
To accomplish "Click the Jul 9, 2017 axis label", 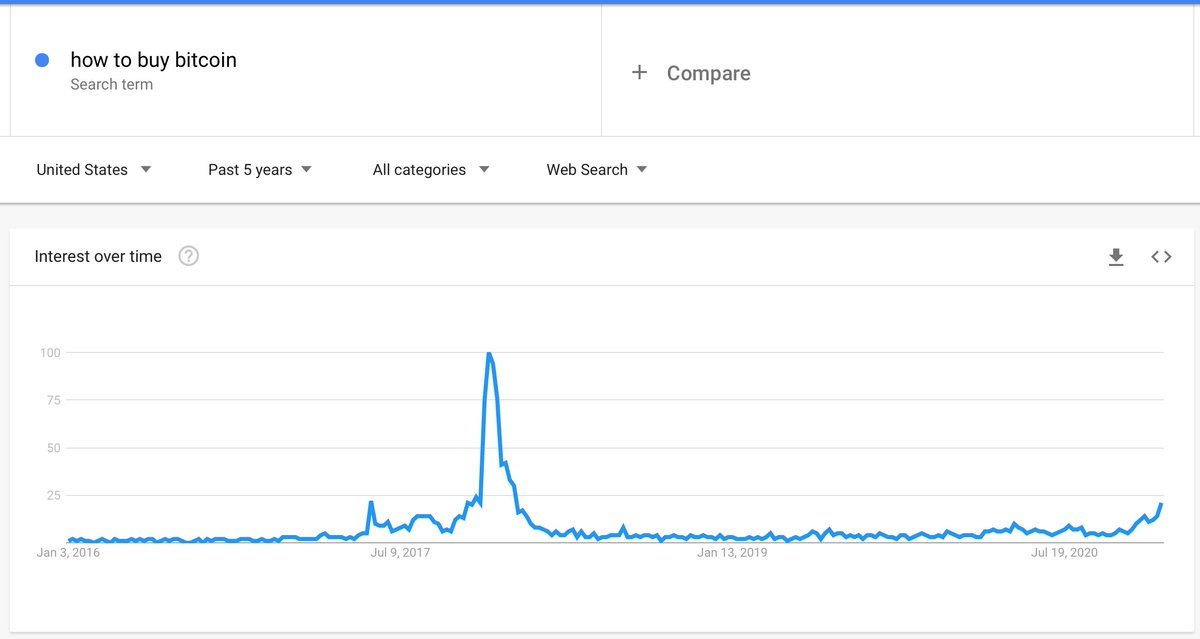I will pos(400,552).
